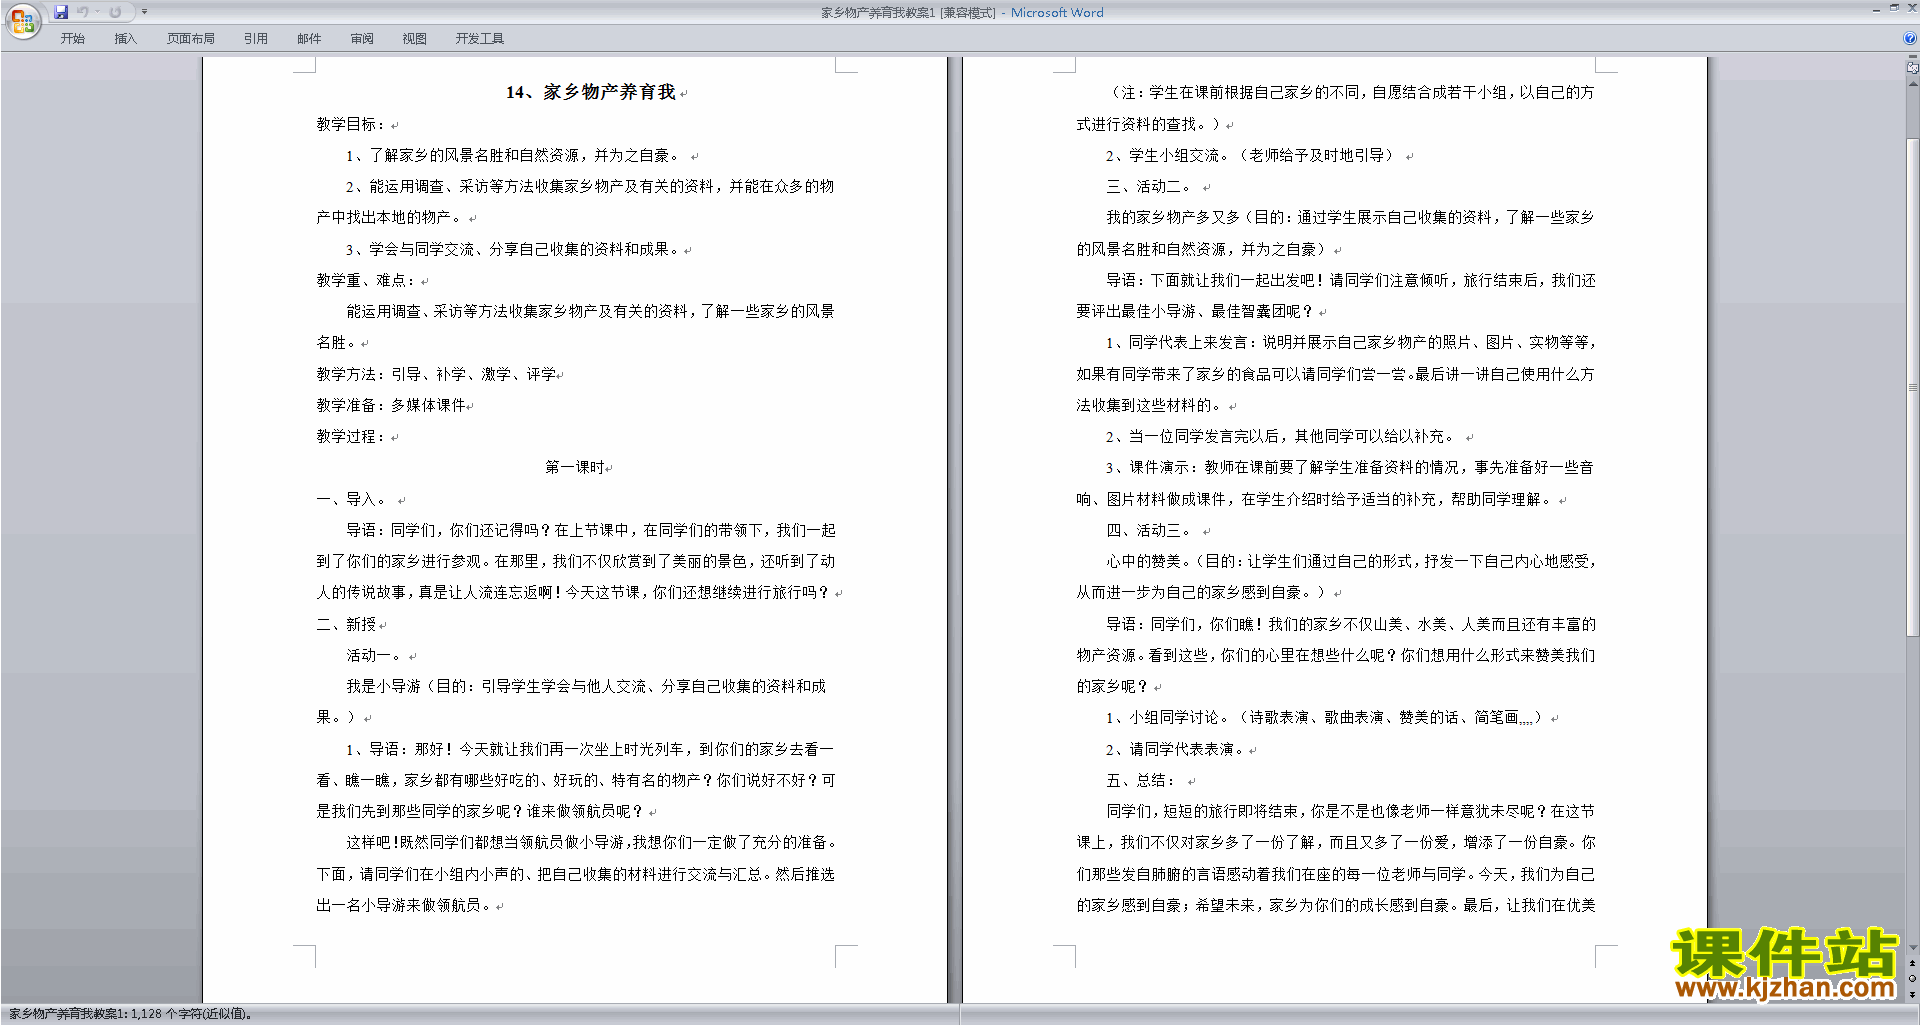
Task: Open the 邮件 ribbon tab
Action: pos(309,39)
